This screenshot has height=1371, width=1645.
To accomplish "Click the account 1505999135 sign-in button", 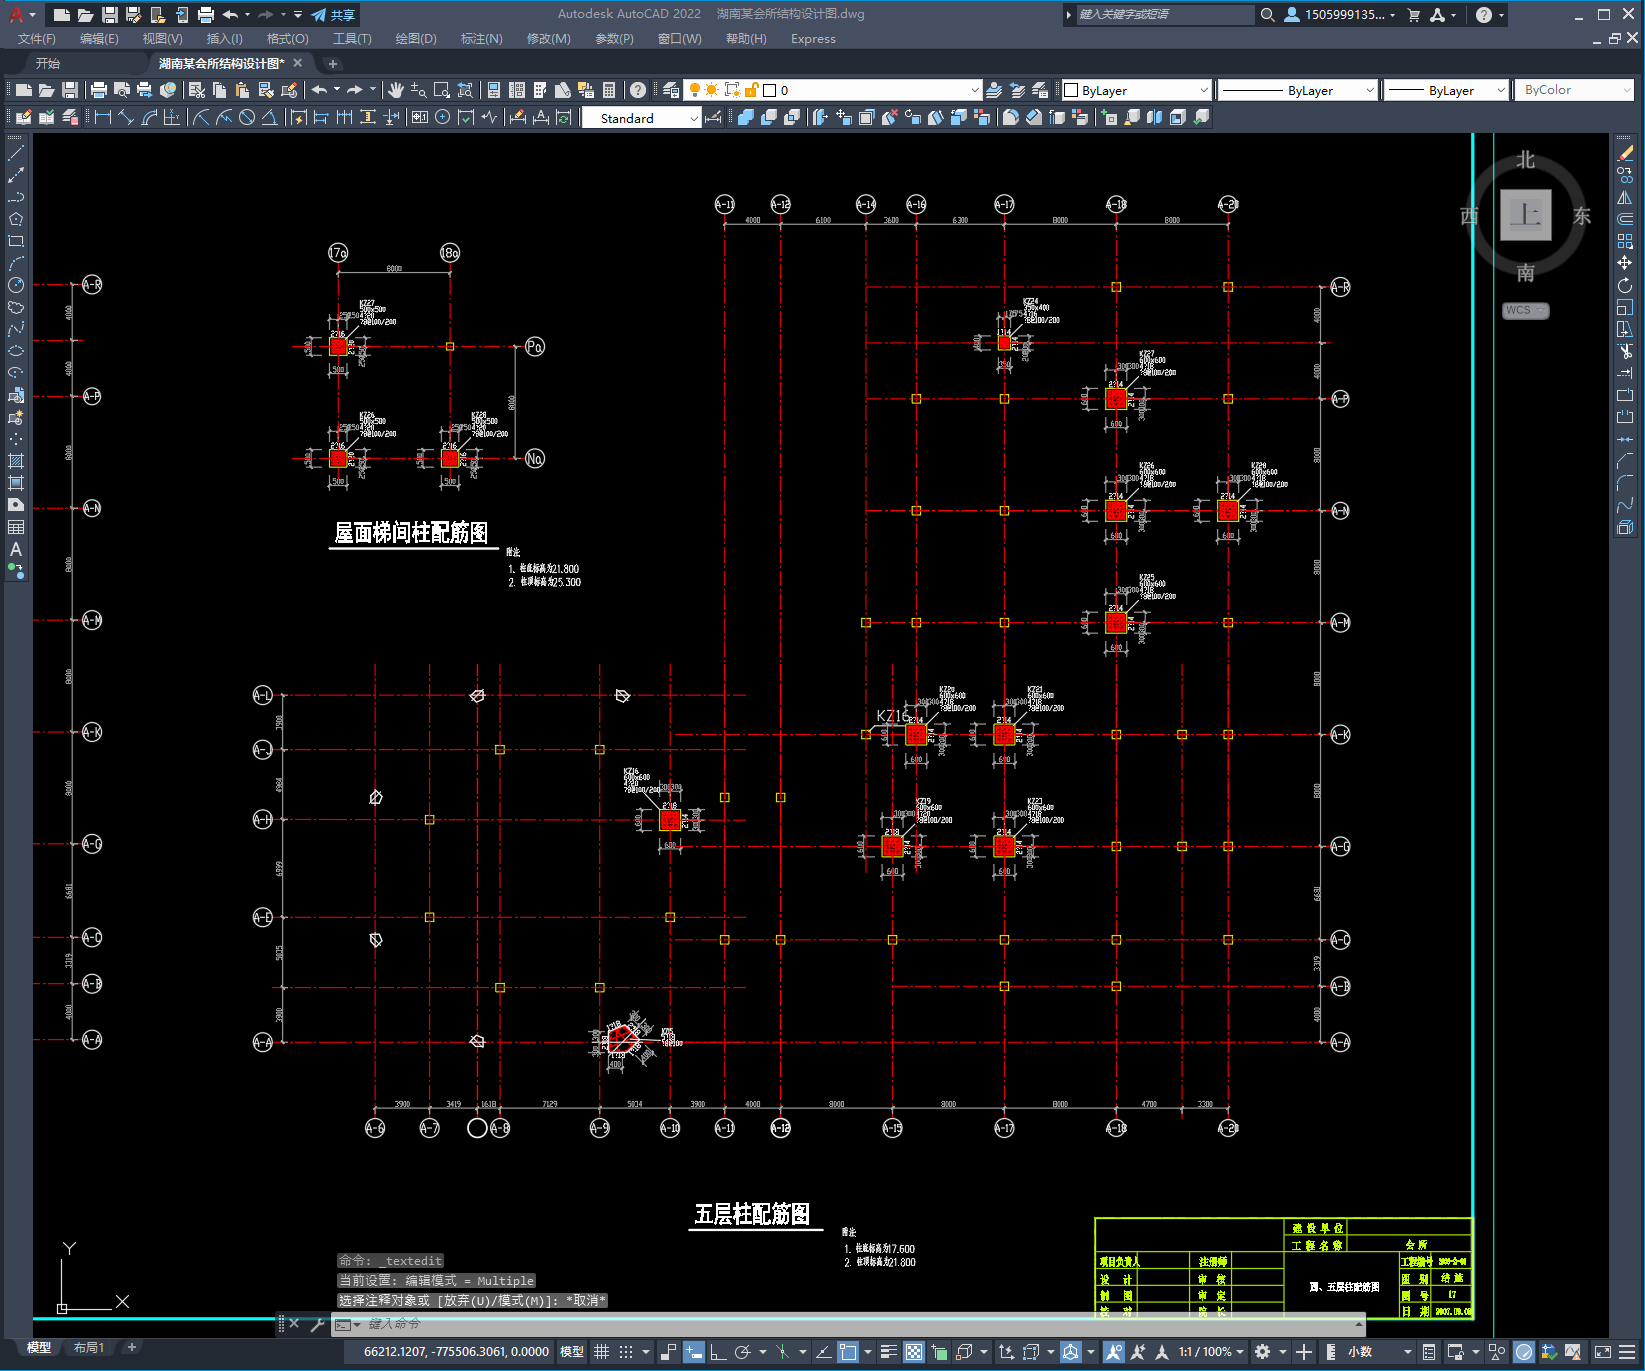I will coord(1340,15).
